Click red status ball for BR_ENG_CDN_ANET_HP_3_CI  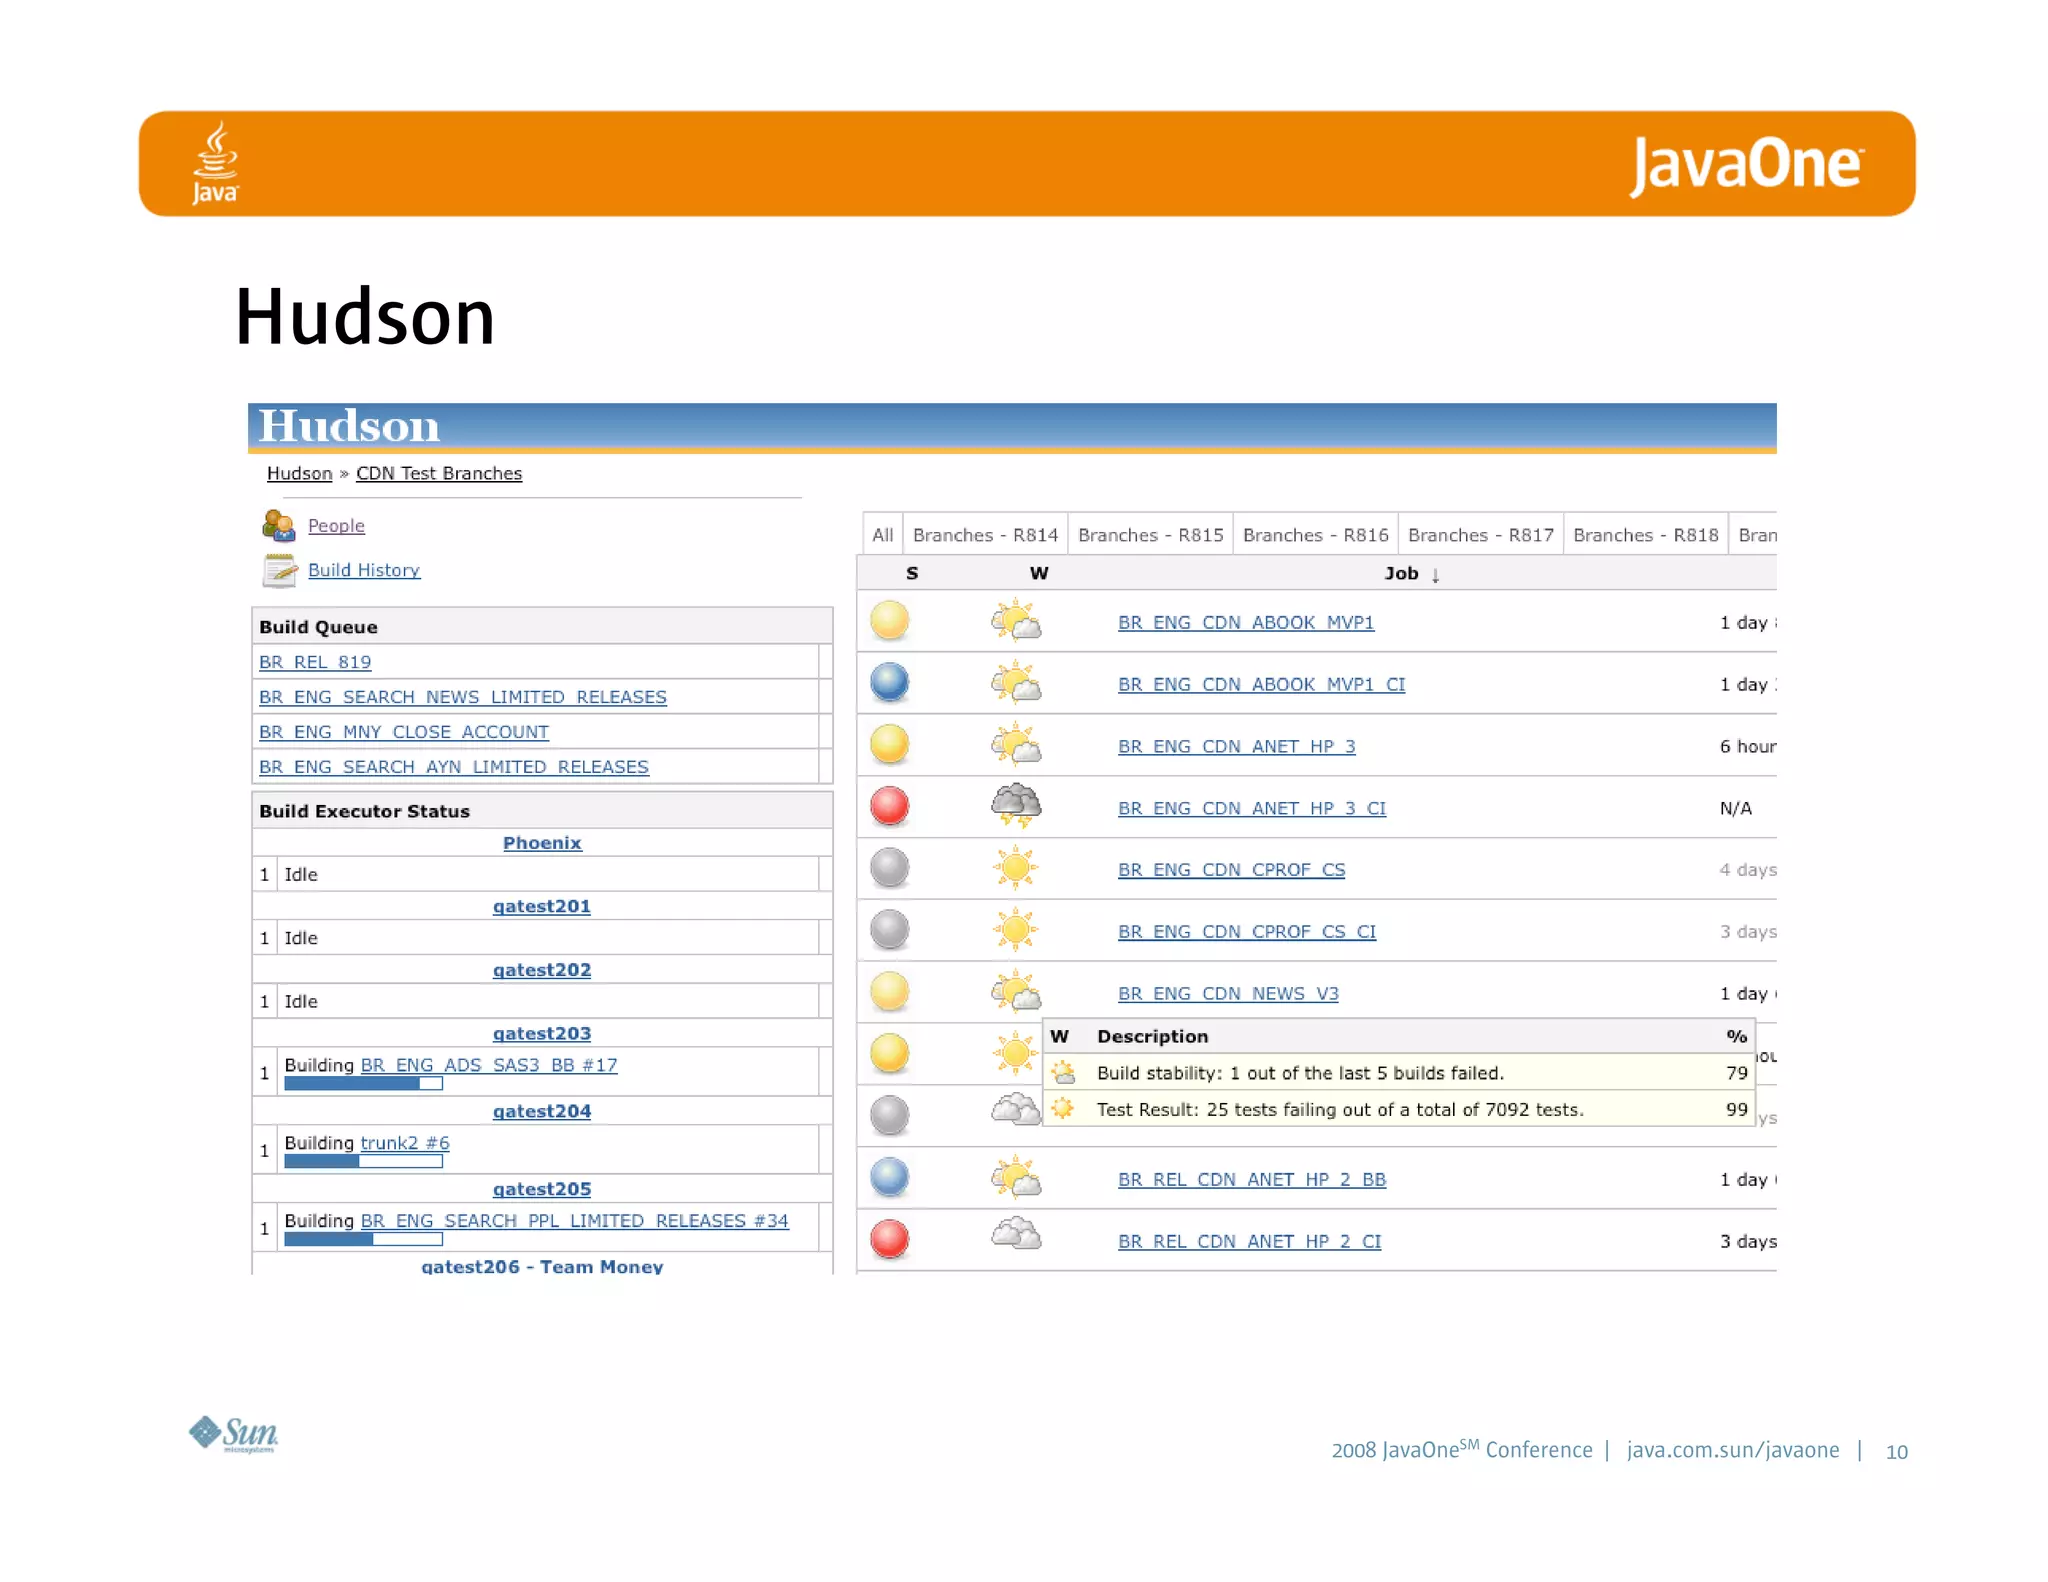(889, 806)
